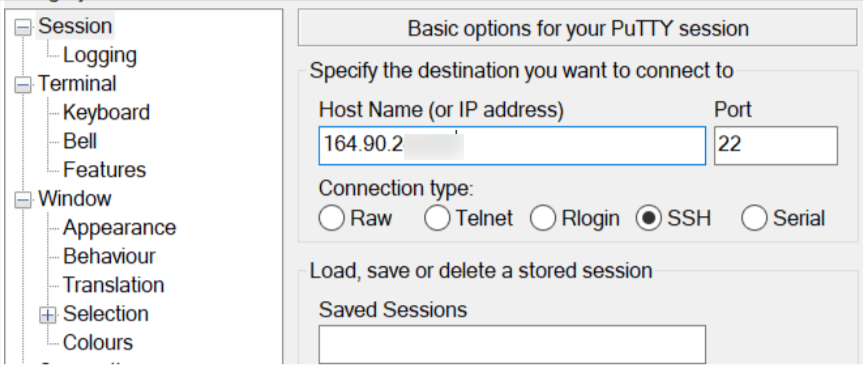Select the SSH radio button
Image resolution: width=863 pixels, height=371 pixels.
pyautogui.click(x=648, y=218)
